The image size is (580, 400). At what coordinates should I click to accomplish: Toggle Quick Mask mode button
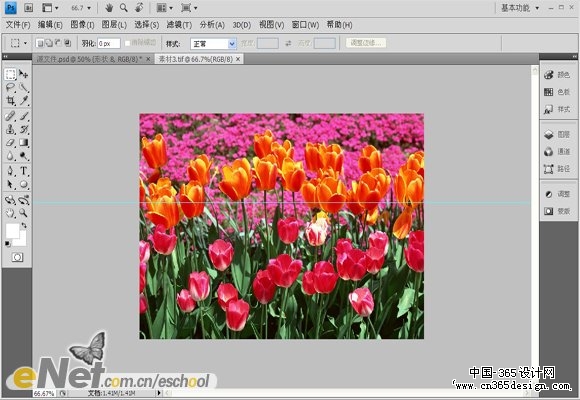coord(17,257)
